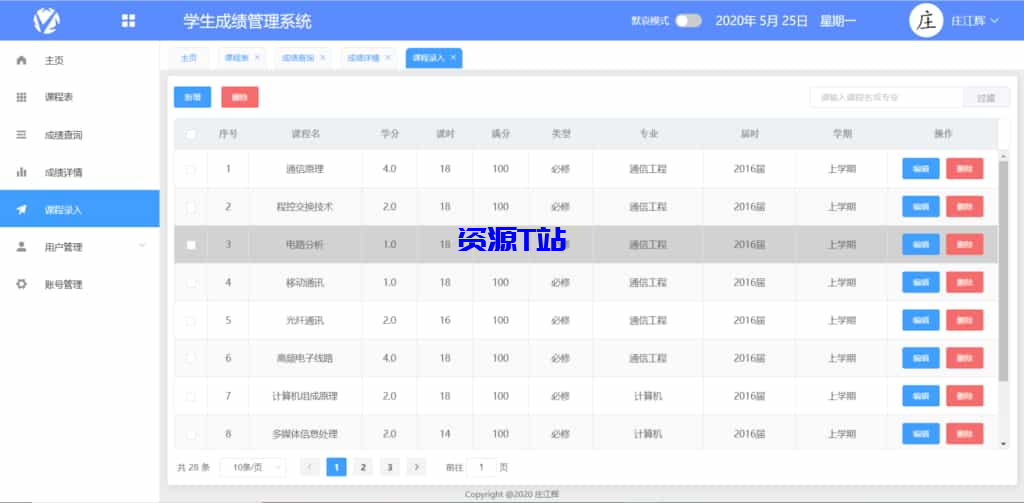This screenshot has width=1024, height=503.
Task: Click the person icon beside 用户管理
Action: coord(21,247)
